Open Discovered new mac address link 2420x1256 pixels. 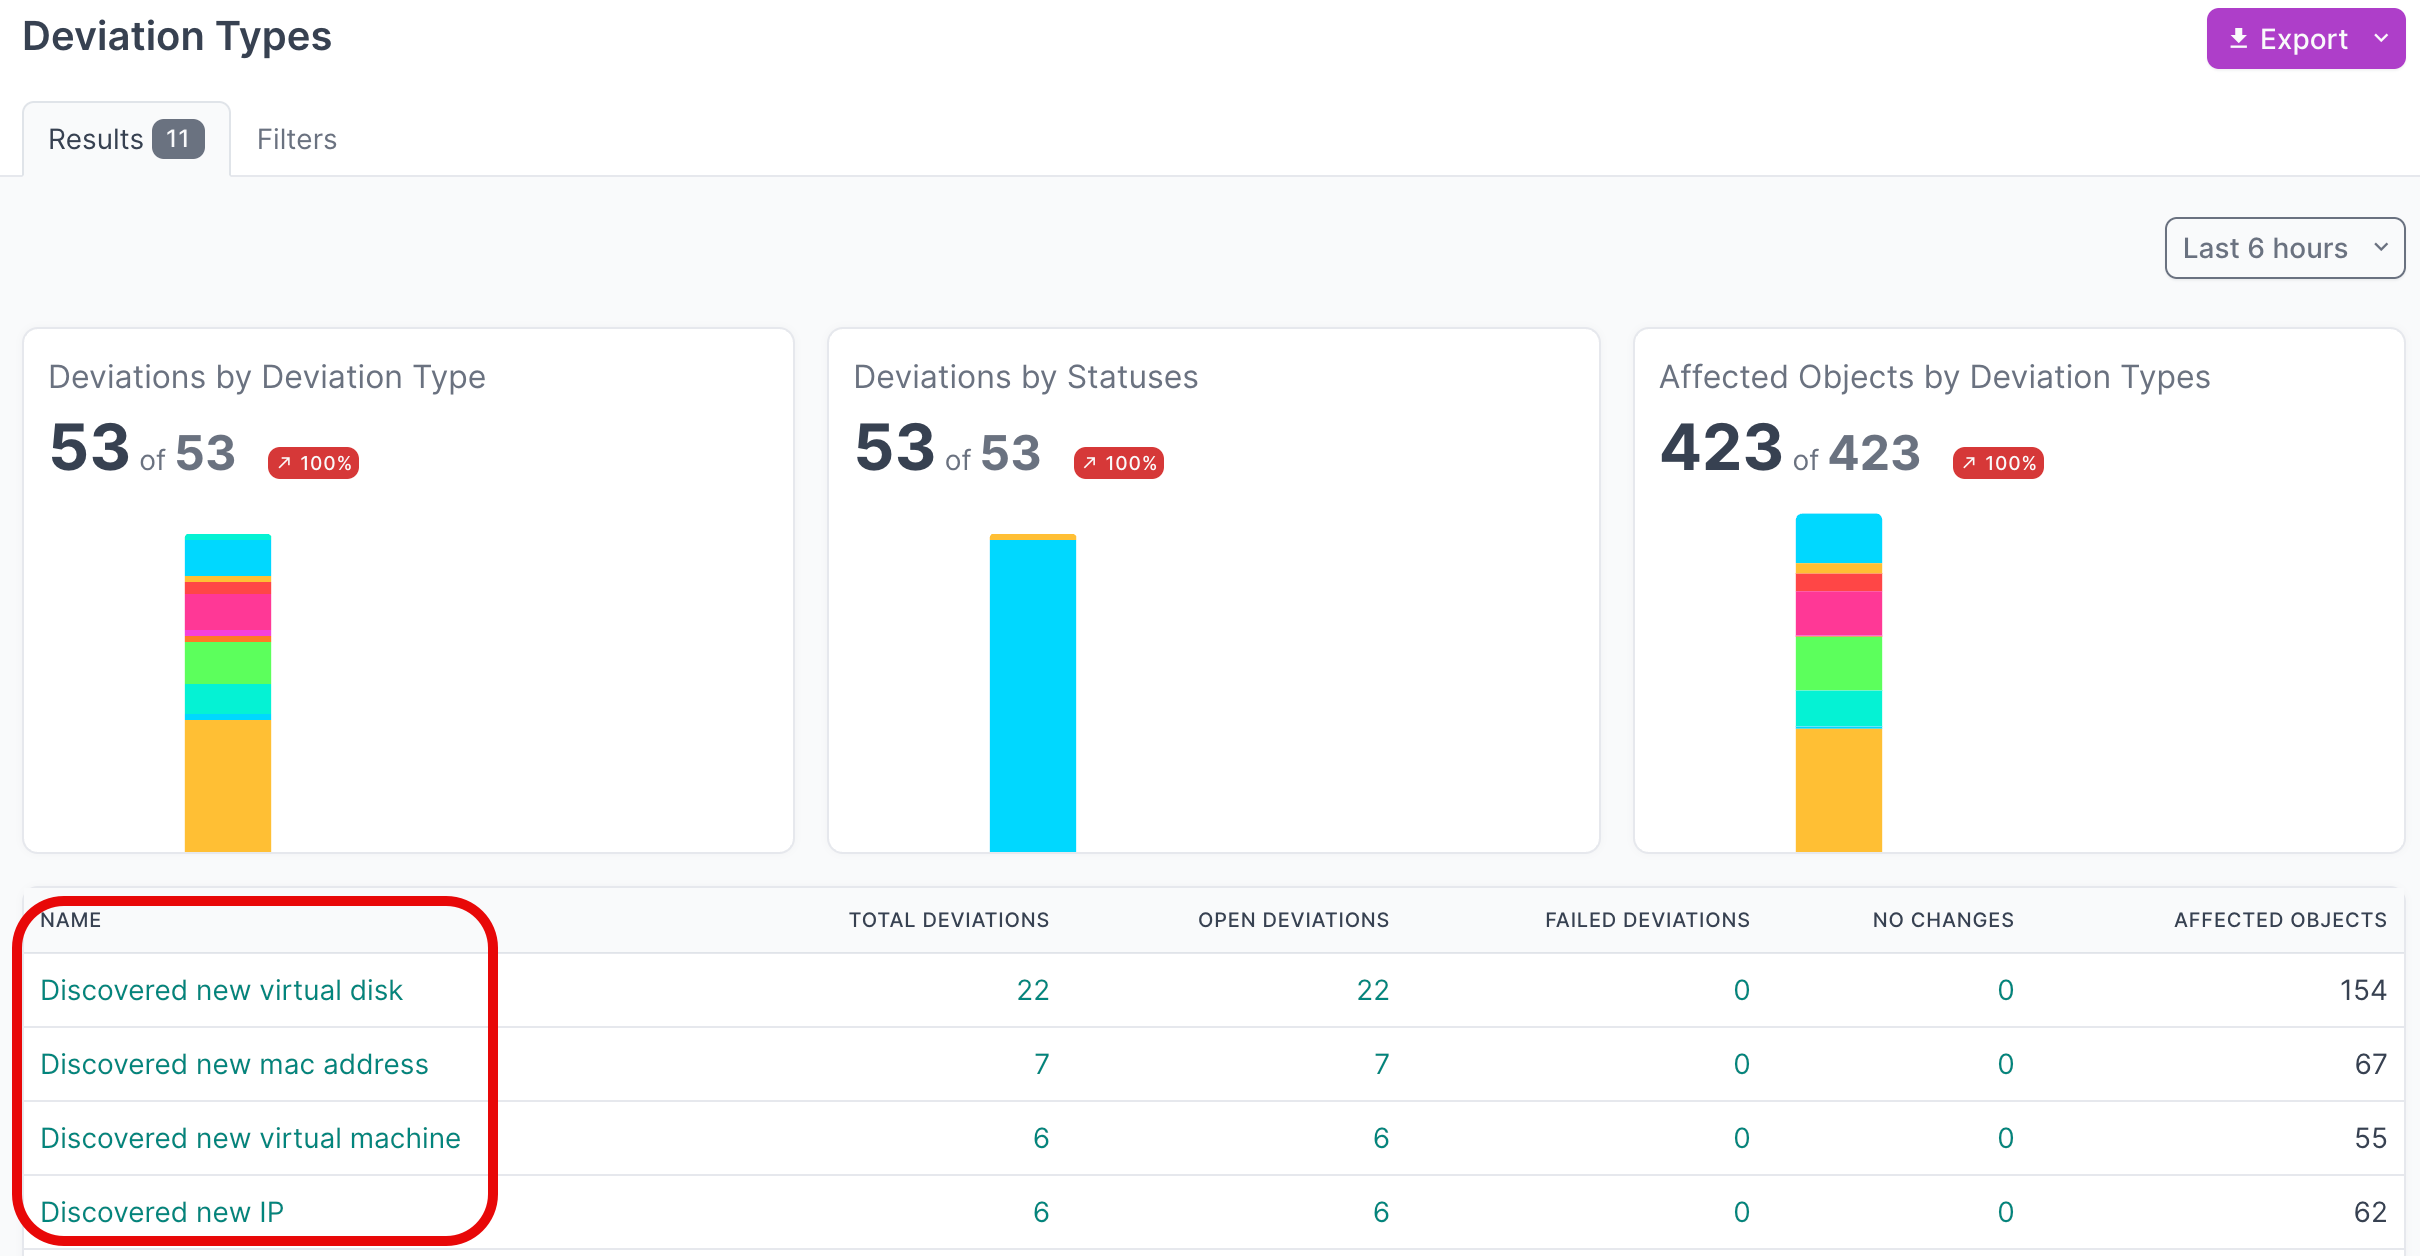[234, 1064]
